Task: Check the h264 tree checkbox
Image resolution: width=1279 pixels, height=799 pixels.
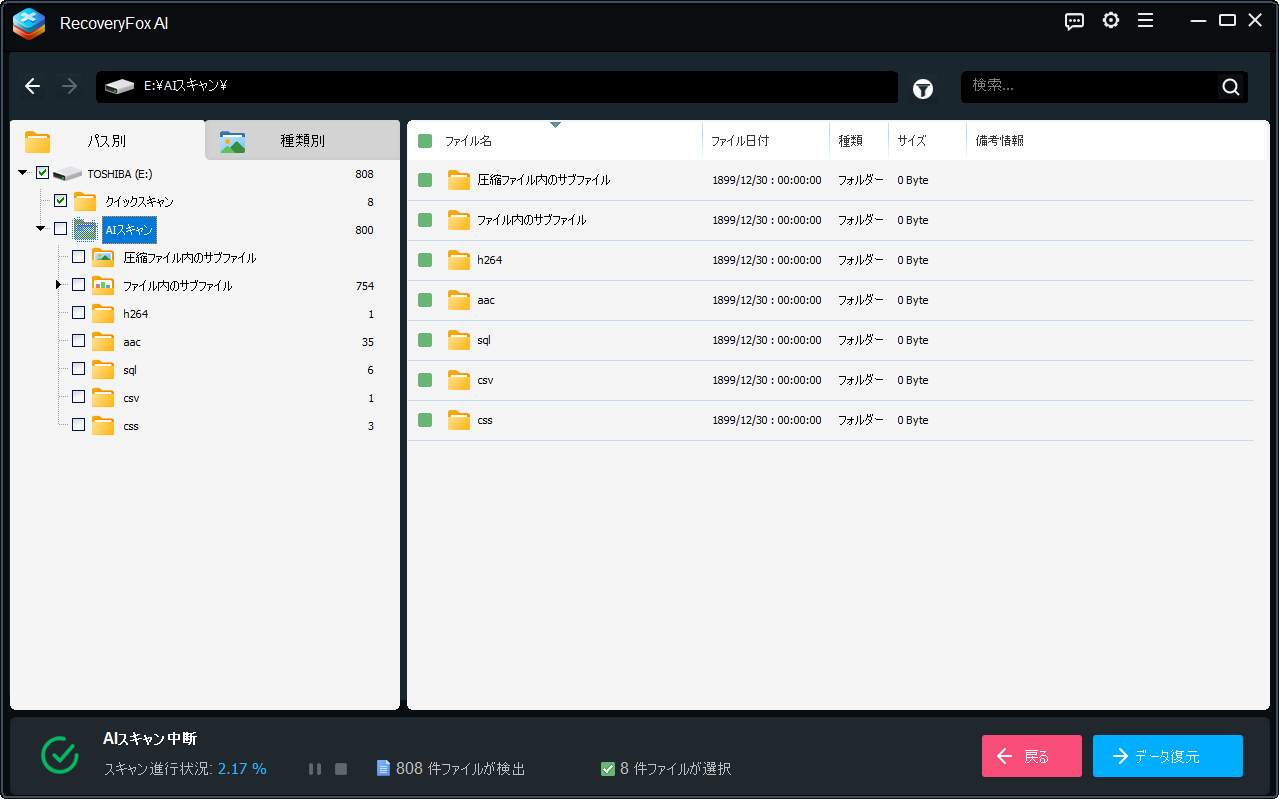Action: coord(78,313)
